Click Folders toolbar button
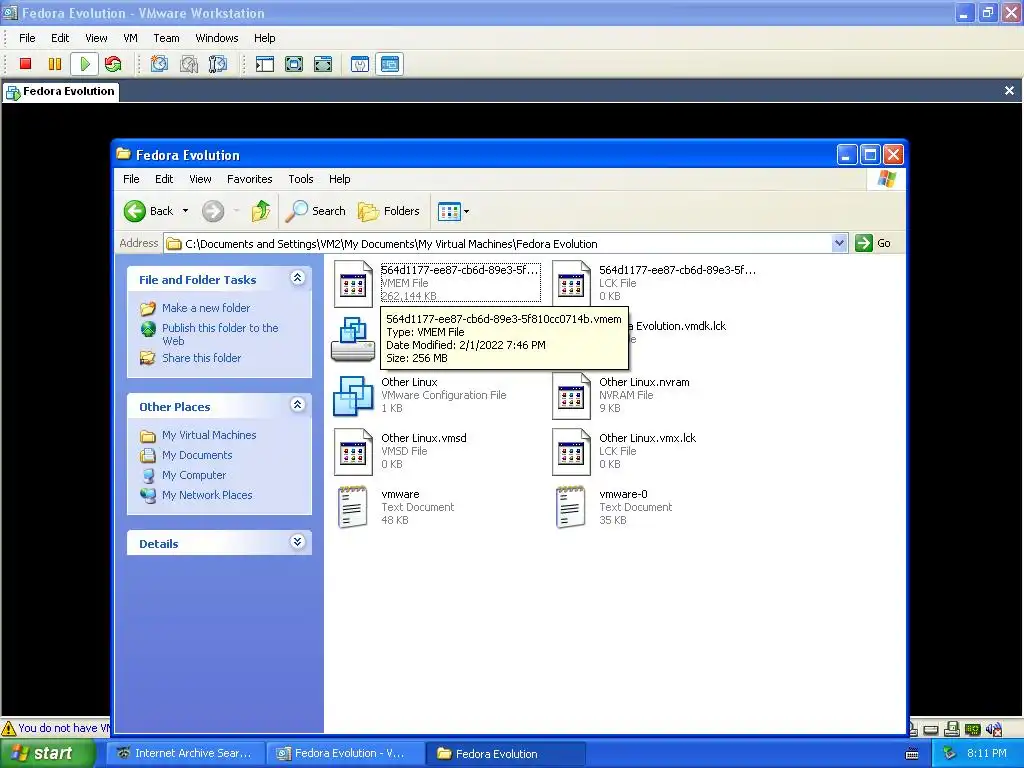Screen dimensions: 1024x768 [x=389, y=211]
